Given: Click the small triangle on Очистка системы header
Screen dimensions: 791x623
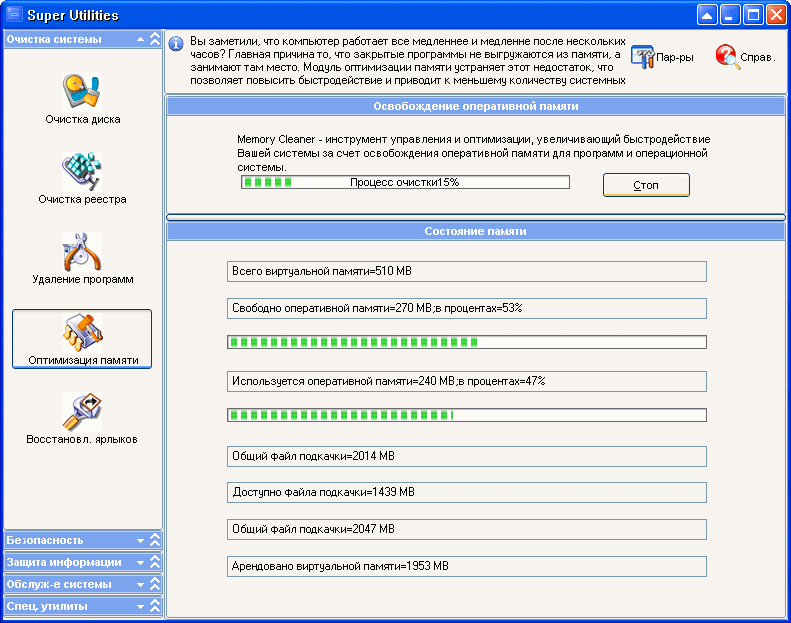Looking at the screenshot, I should coord(141,39).
